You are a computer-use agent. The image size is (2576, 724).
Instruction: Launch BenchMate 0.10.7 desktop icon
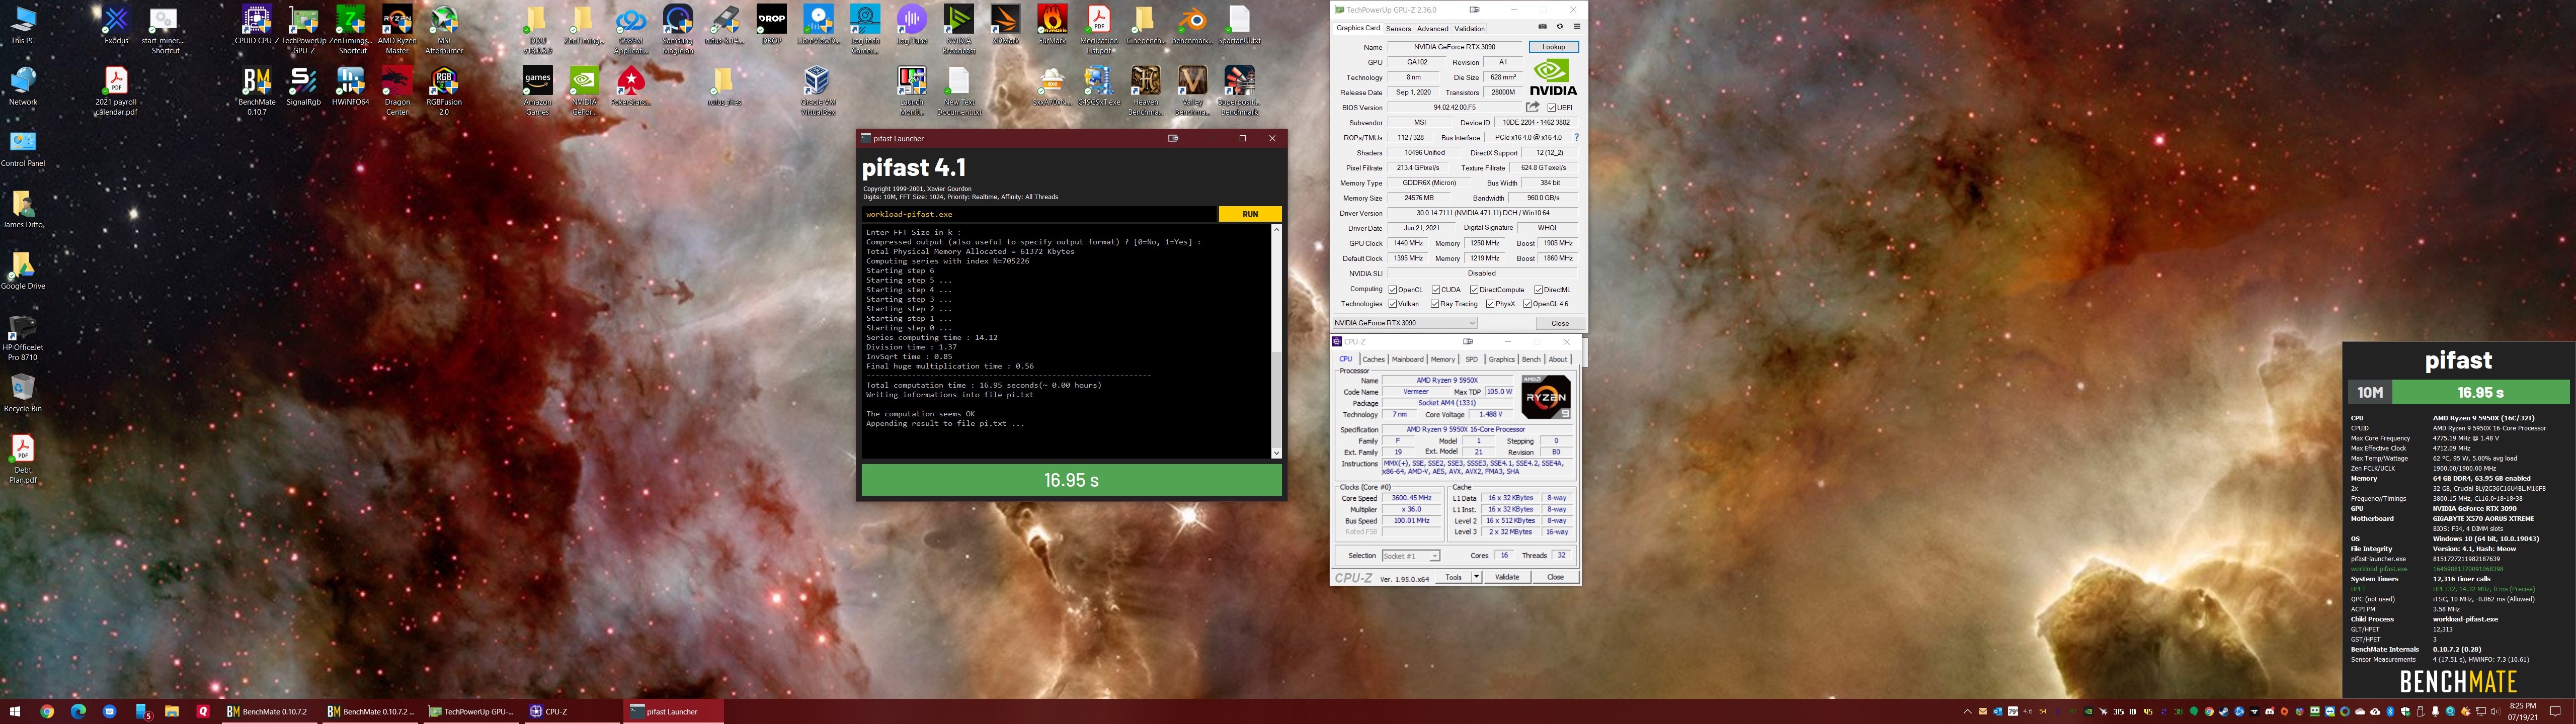pos(257,91)
